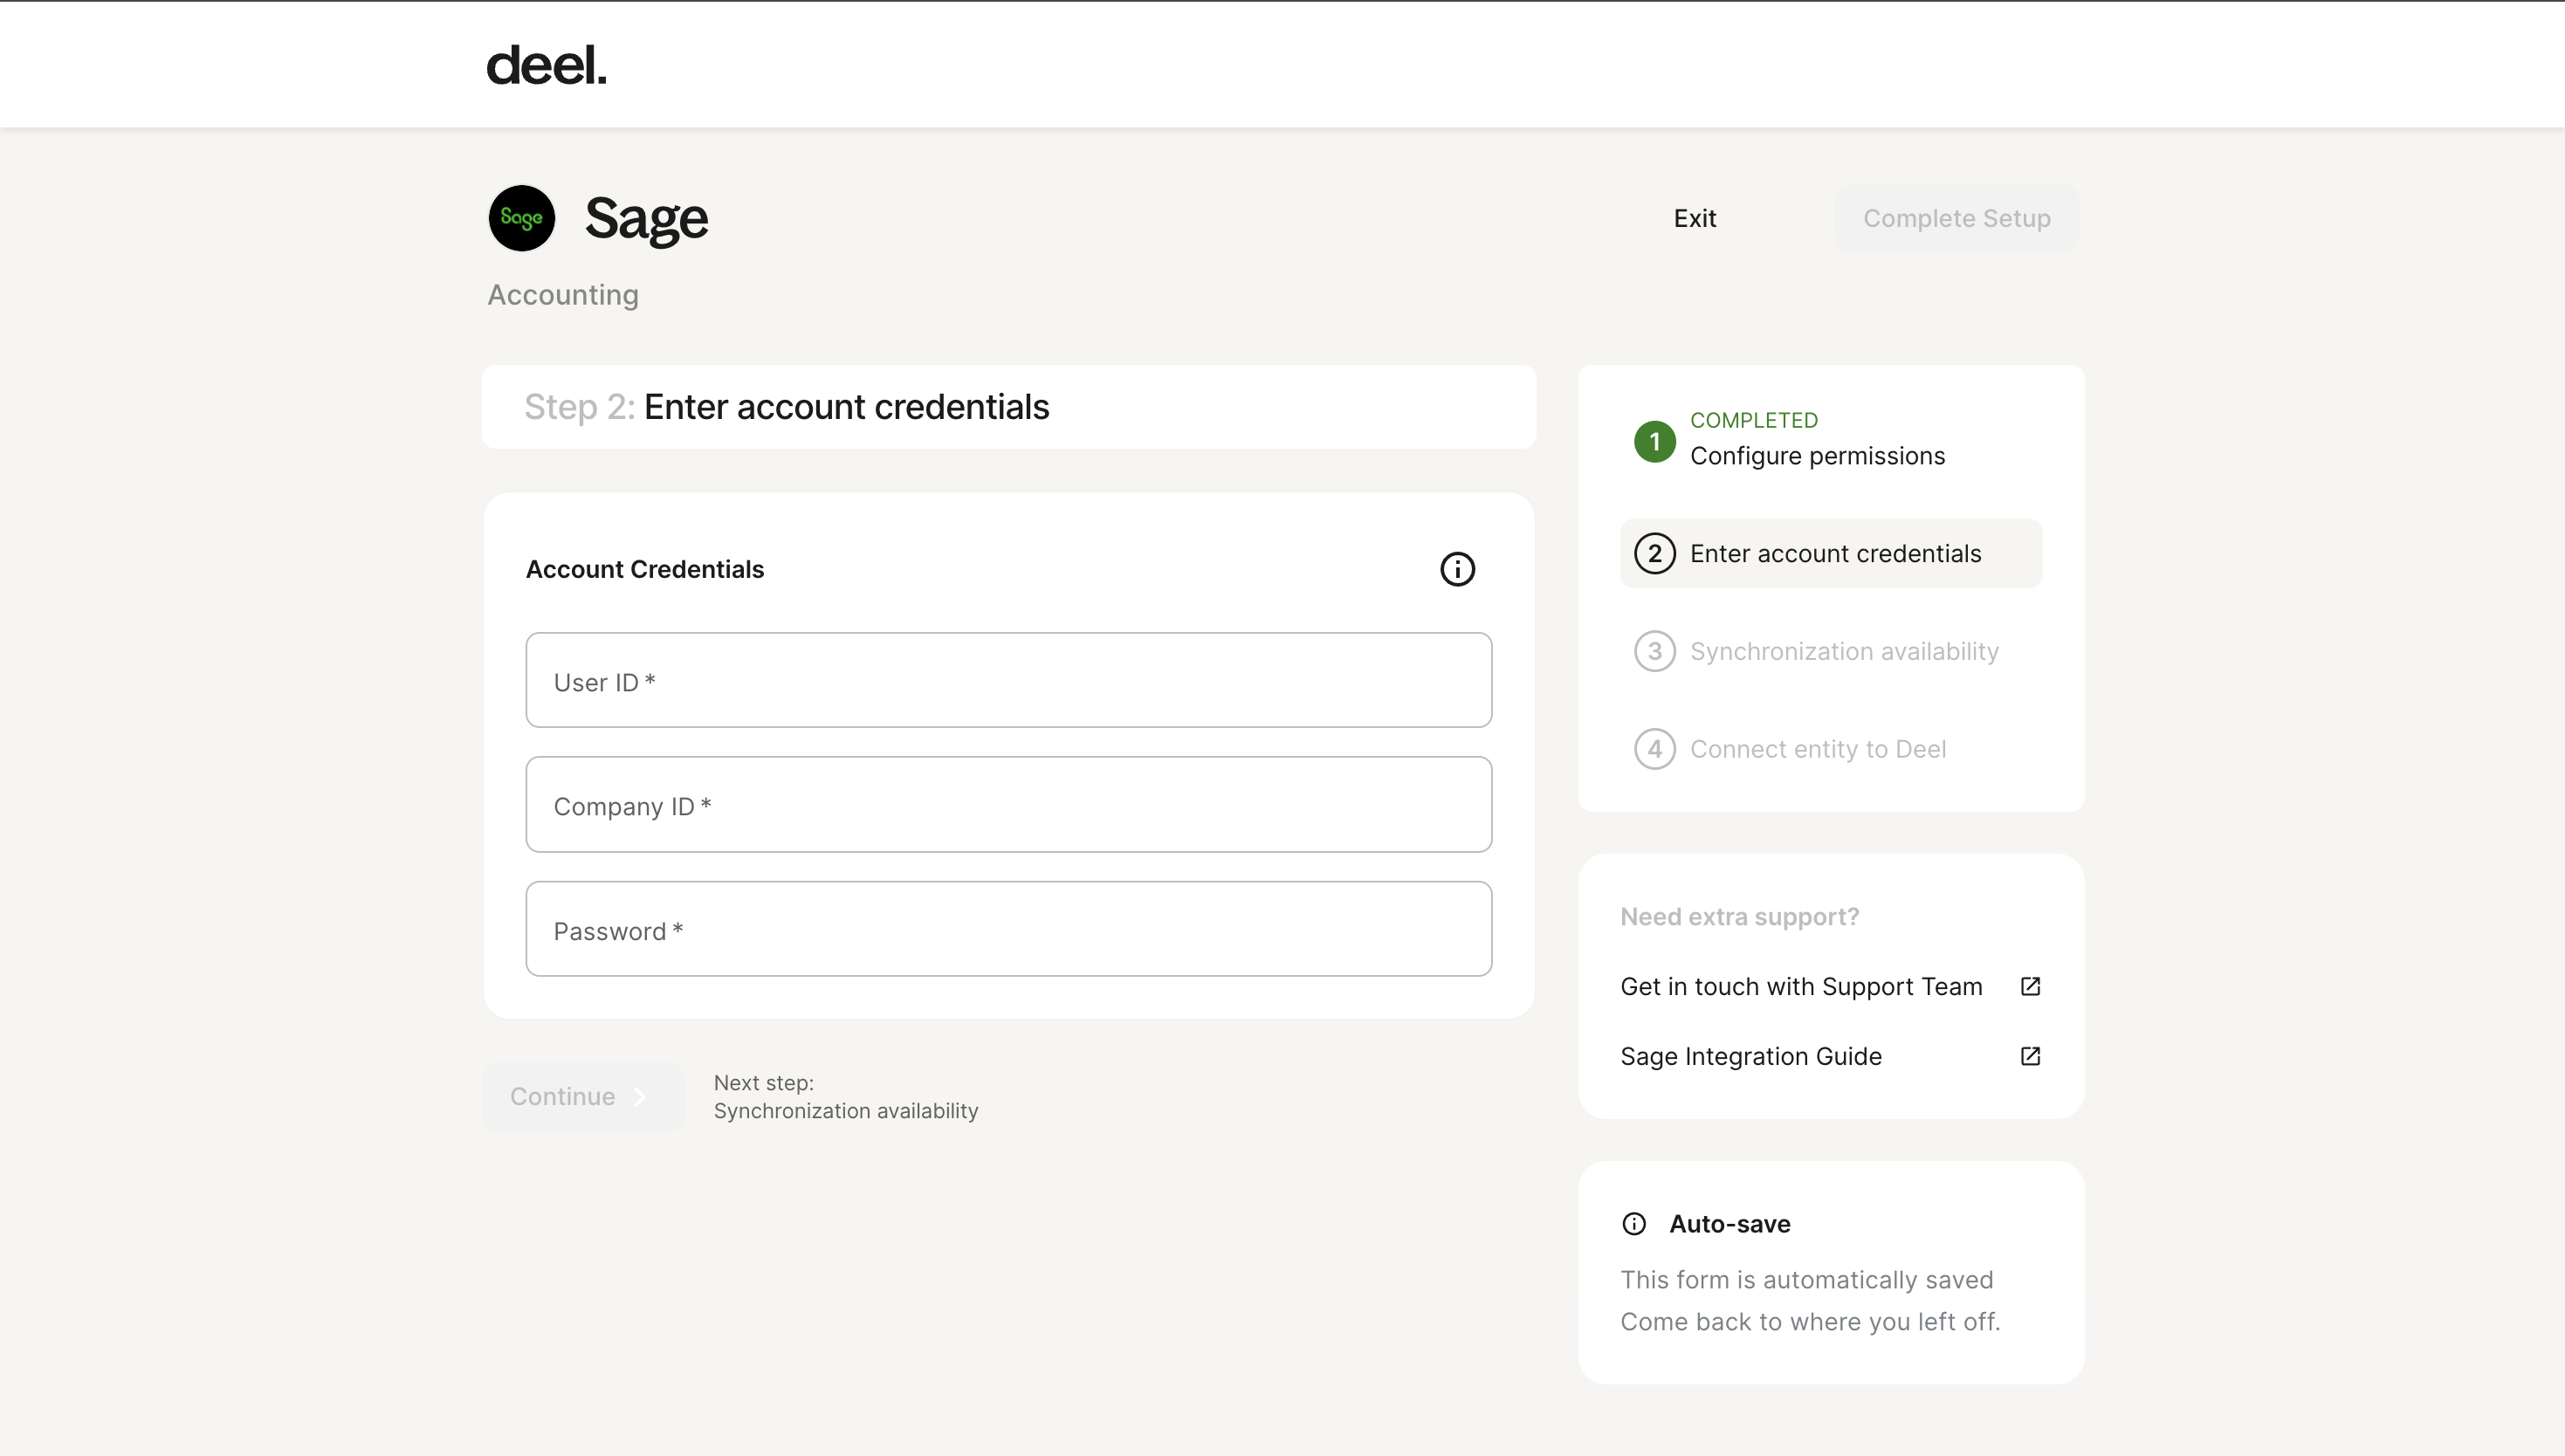The image size is (2565, 1456).
Task: Click the 'Account Credentials' heading
Action: pos(645,569)
